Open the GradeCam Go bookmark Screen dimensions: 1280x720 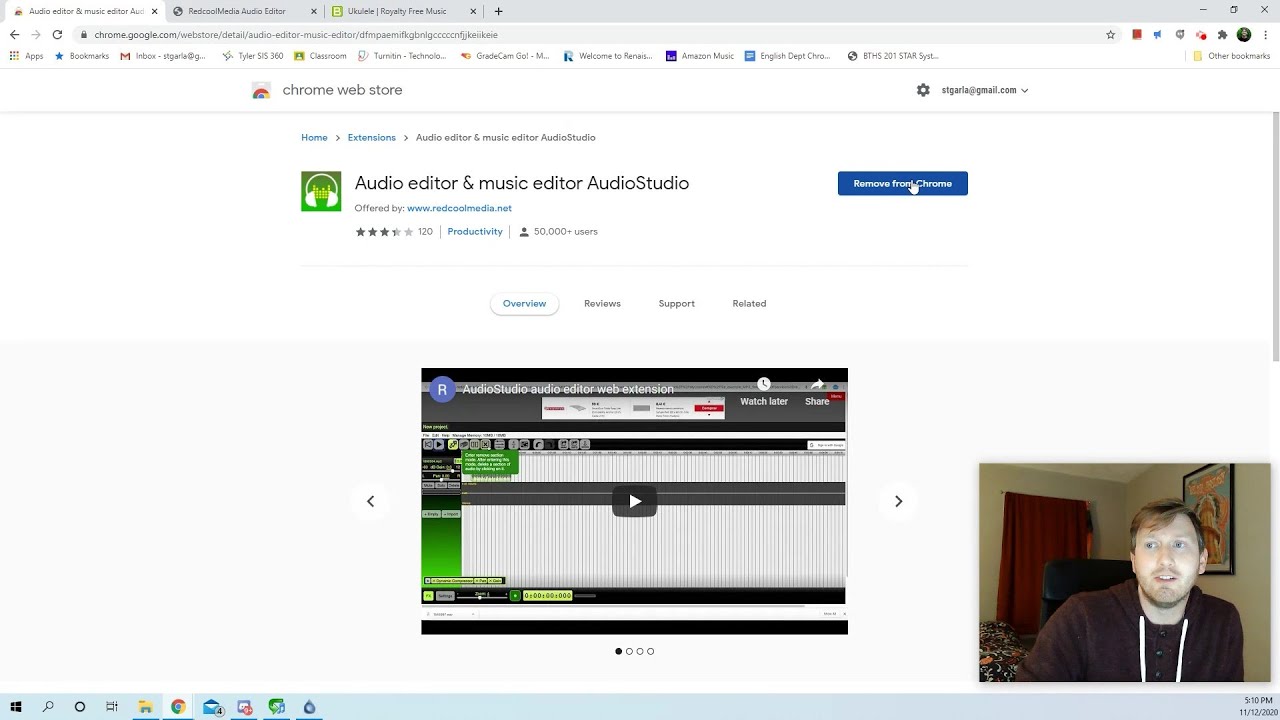pyautogui.click(x=505, y=56)
